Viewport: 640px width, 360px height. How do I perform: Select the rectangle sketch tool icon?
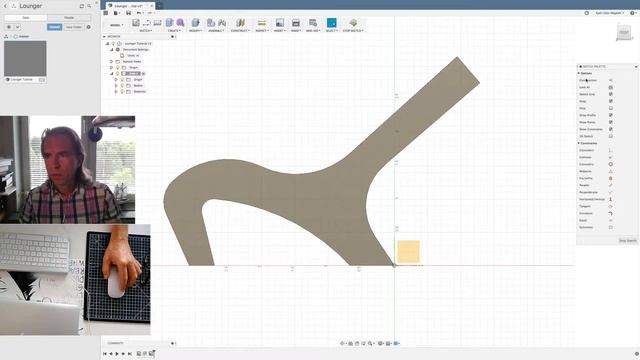point(157,23)
